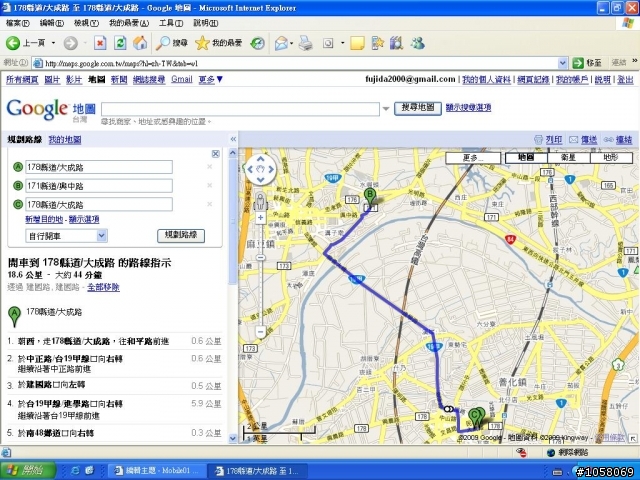Click the Stop loading icon
640x480 pixels.
[100, 43]
